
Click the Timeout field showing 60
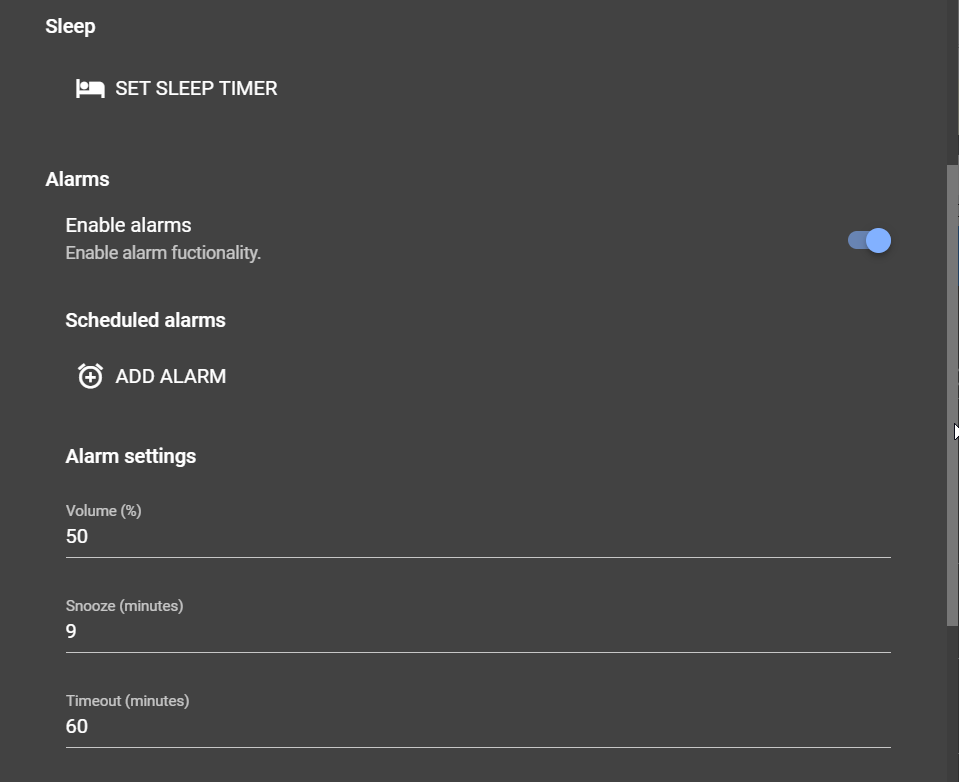(x=477, y=727)
